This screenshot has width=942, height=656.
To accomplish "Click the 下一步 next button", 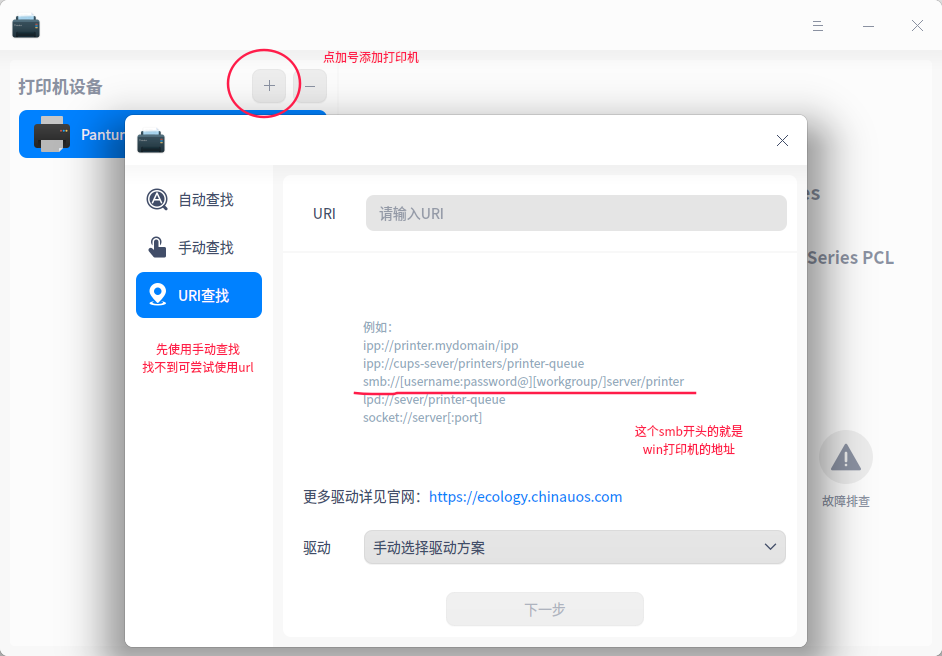I will click(x=544, y=609).
